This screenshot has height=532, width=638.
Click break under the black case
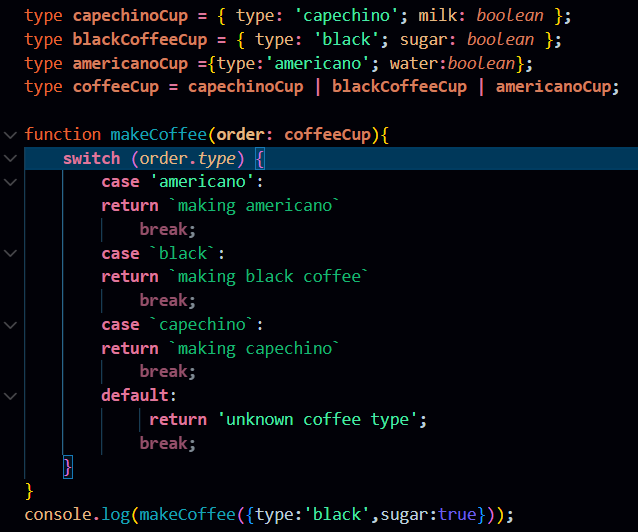pyautogui.click(x=164, y=300)
